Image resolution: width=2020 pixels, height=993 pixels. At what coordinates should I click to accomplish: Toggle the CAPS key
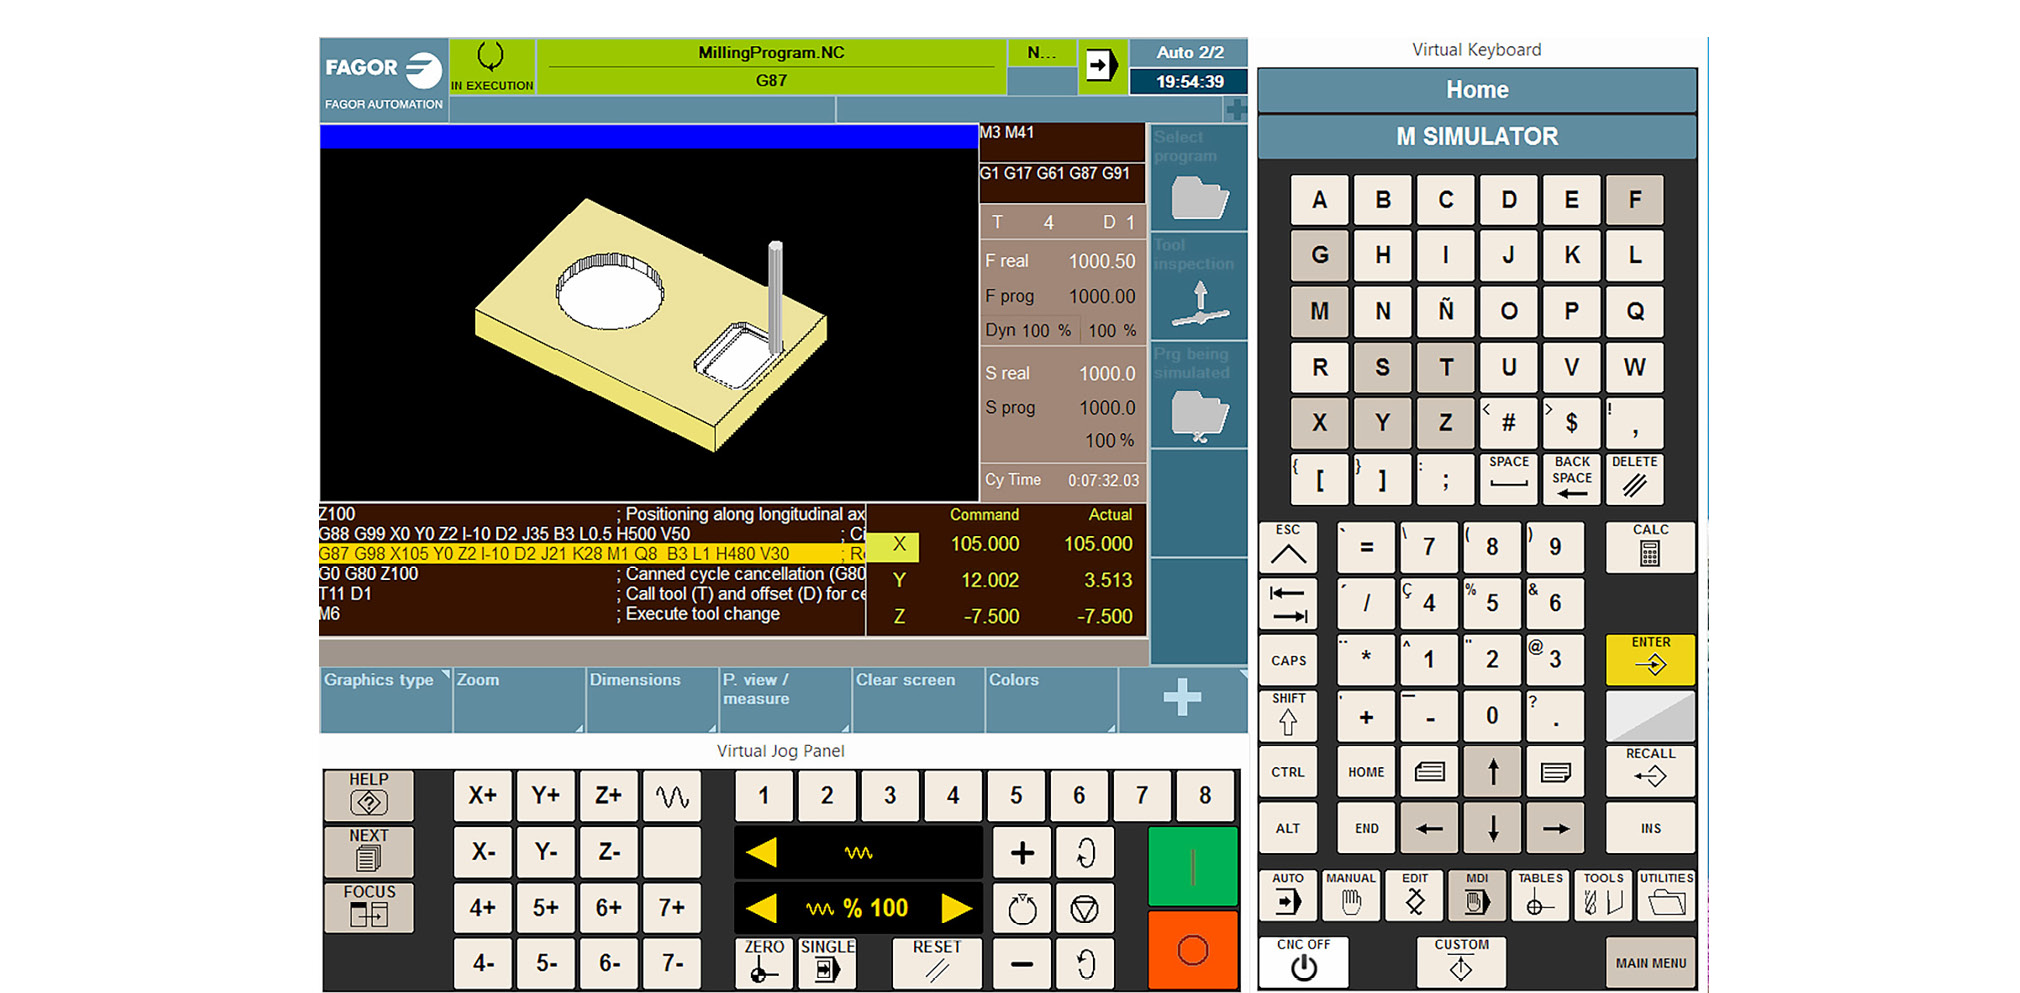click(x=1288, y=660)
